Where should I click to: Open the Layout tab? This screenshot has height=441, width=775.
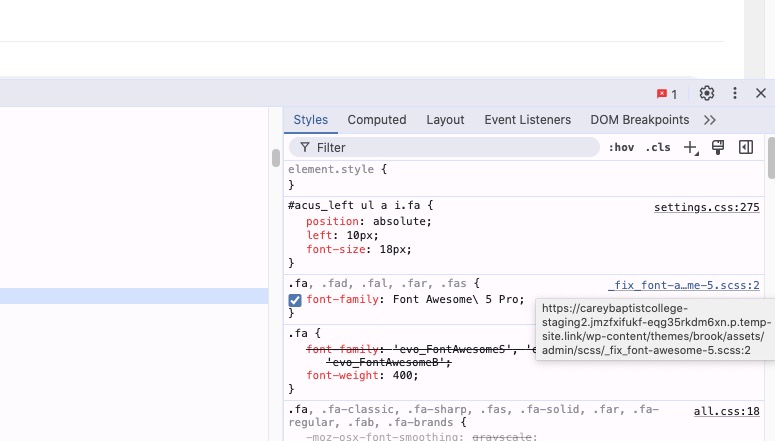(x=445, y=120)
